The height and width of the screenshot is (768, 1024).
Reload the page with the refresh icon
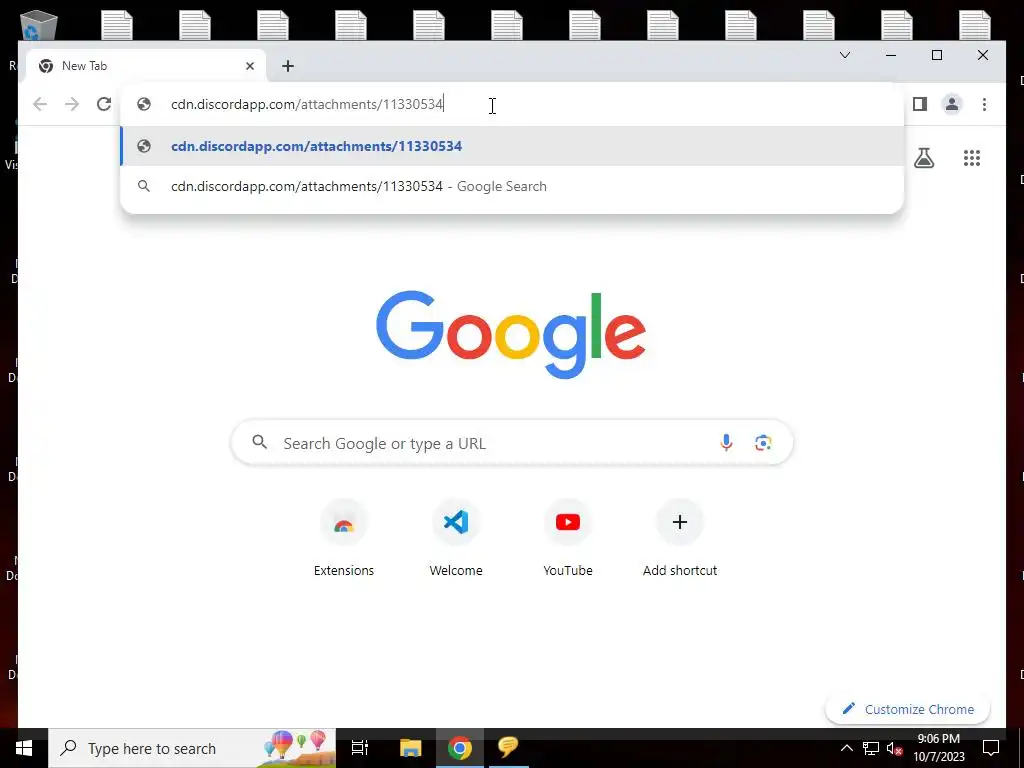pyautogui.click(x=104, y=104)
